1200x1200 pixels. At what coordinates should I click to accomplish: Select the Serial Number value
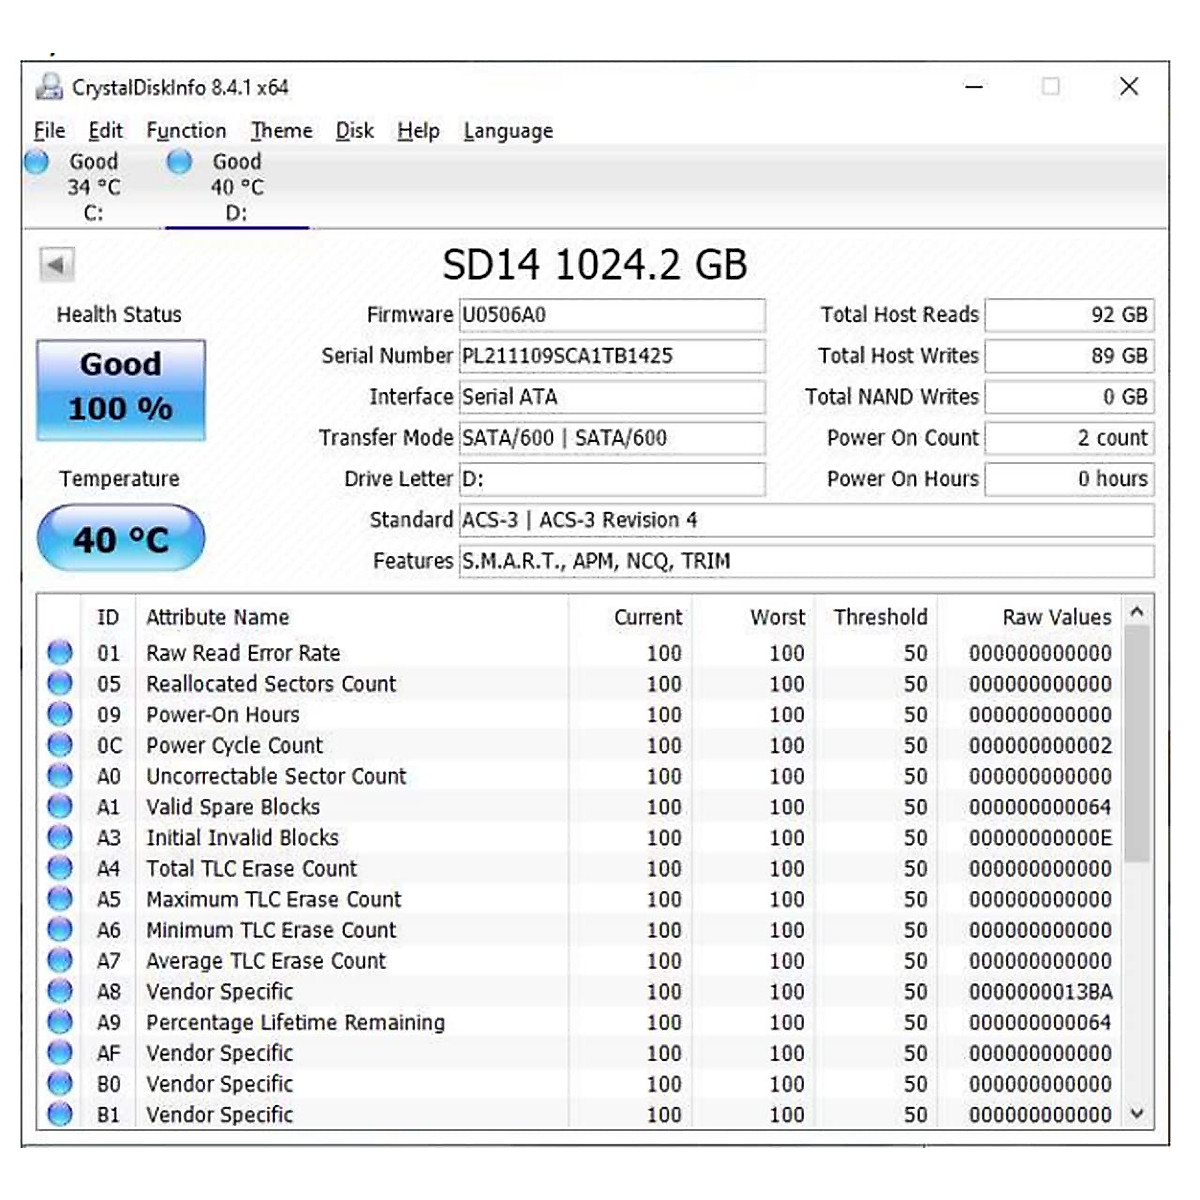tap(610, 356)
